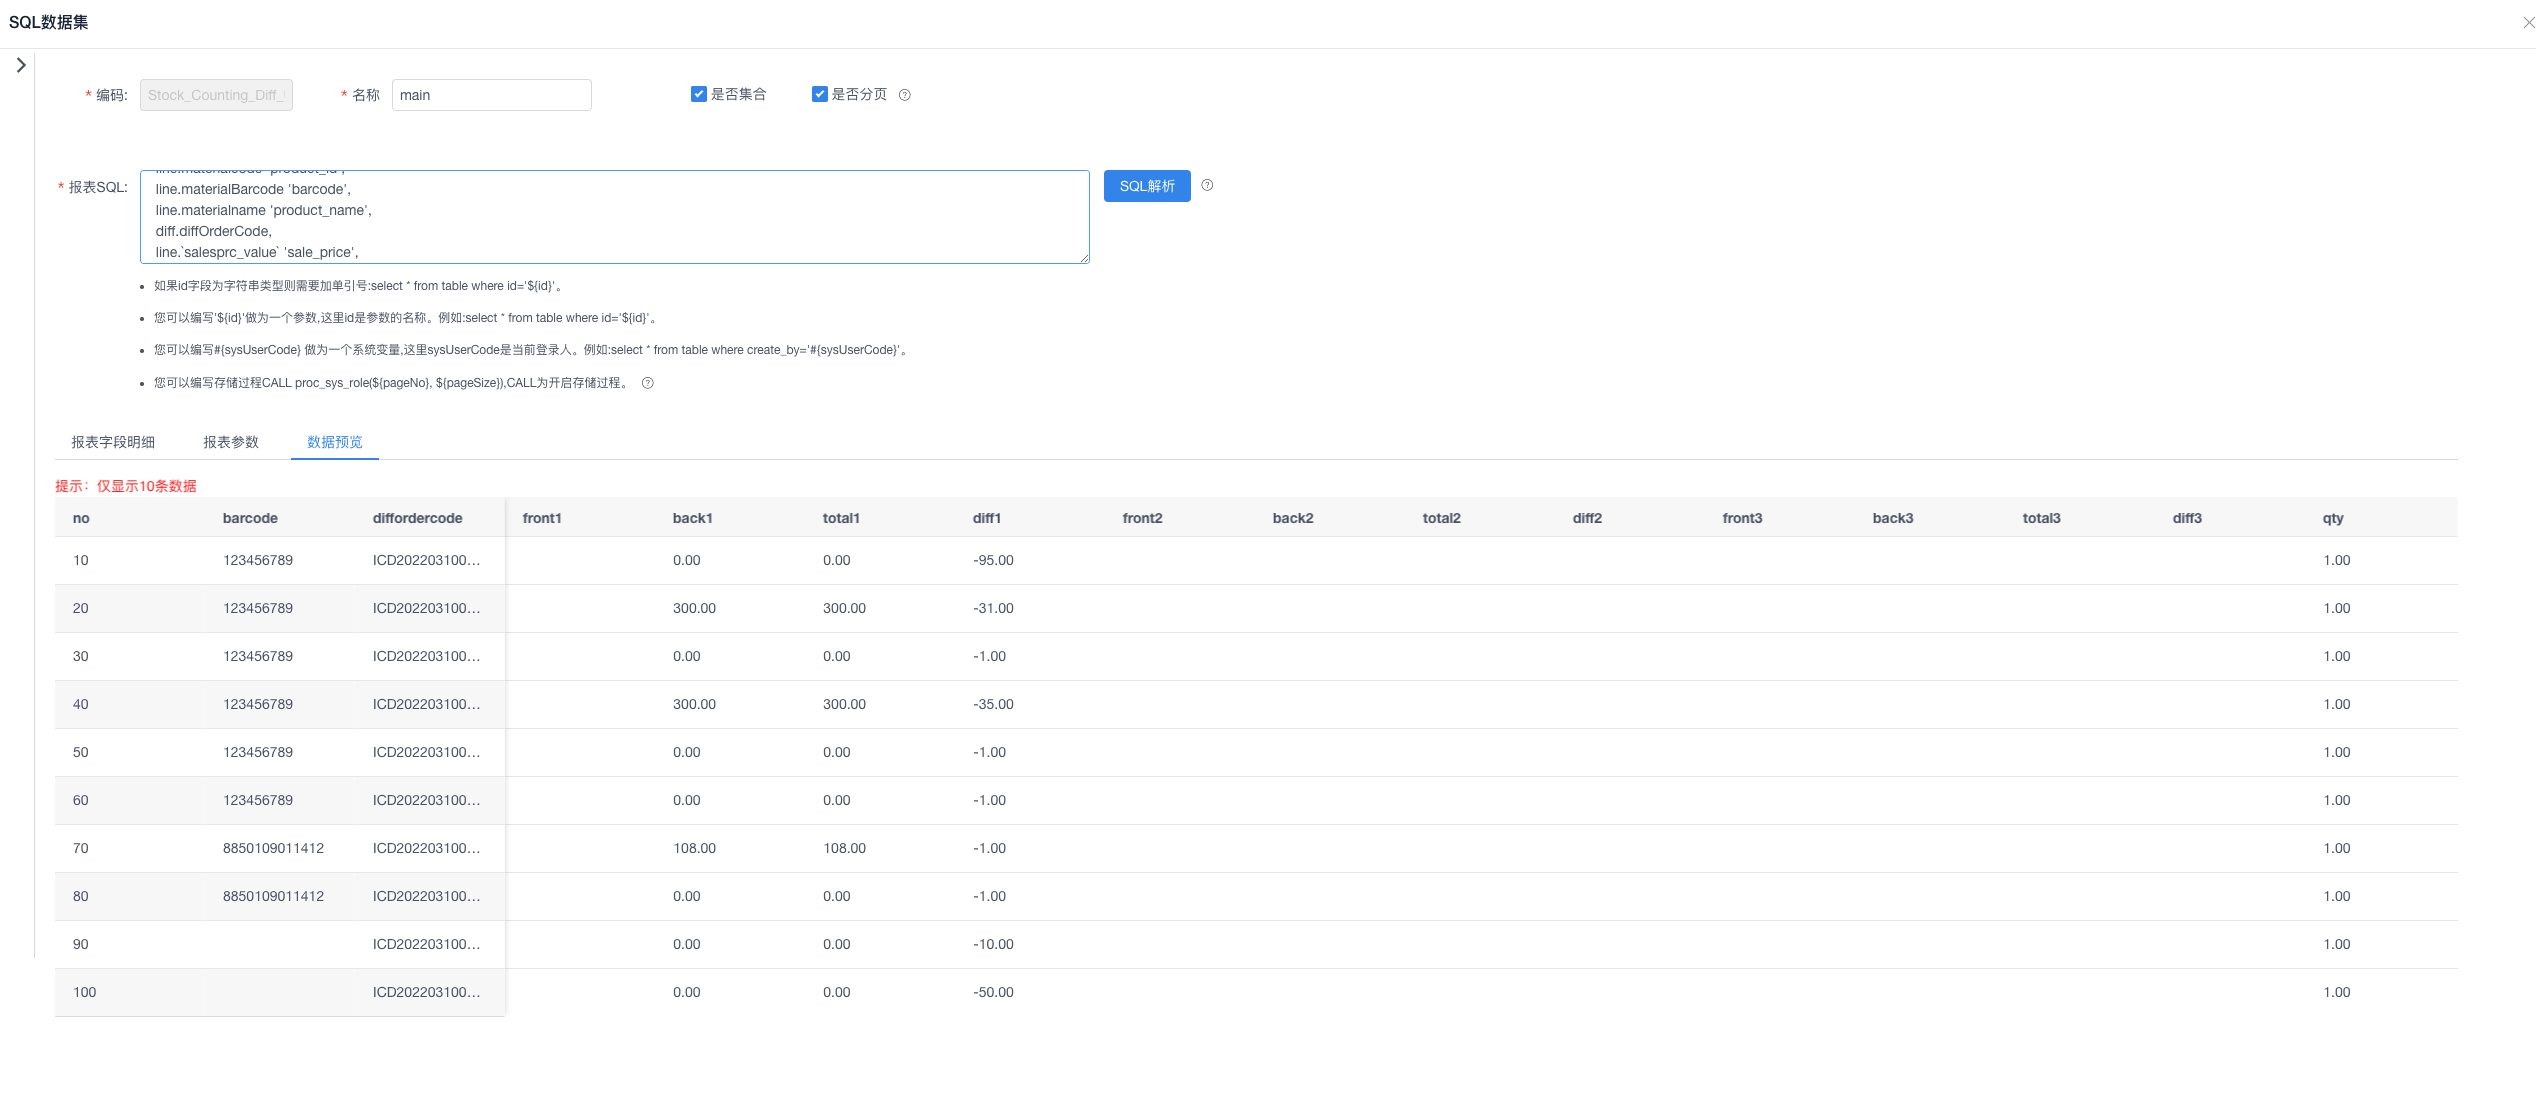This screenshot has width=2536, height=1103.
Task: Click the SQL解析 button
Action: pos(1147,186)
